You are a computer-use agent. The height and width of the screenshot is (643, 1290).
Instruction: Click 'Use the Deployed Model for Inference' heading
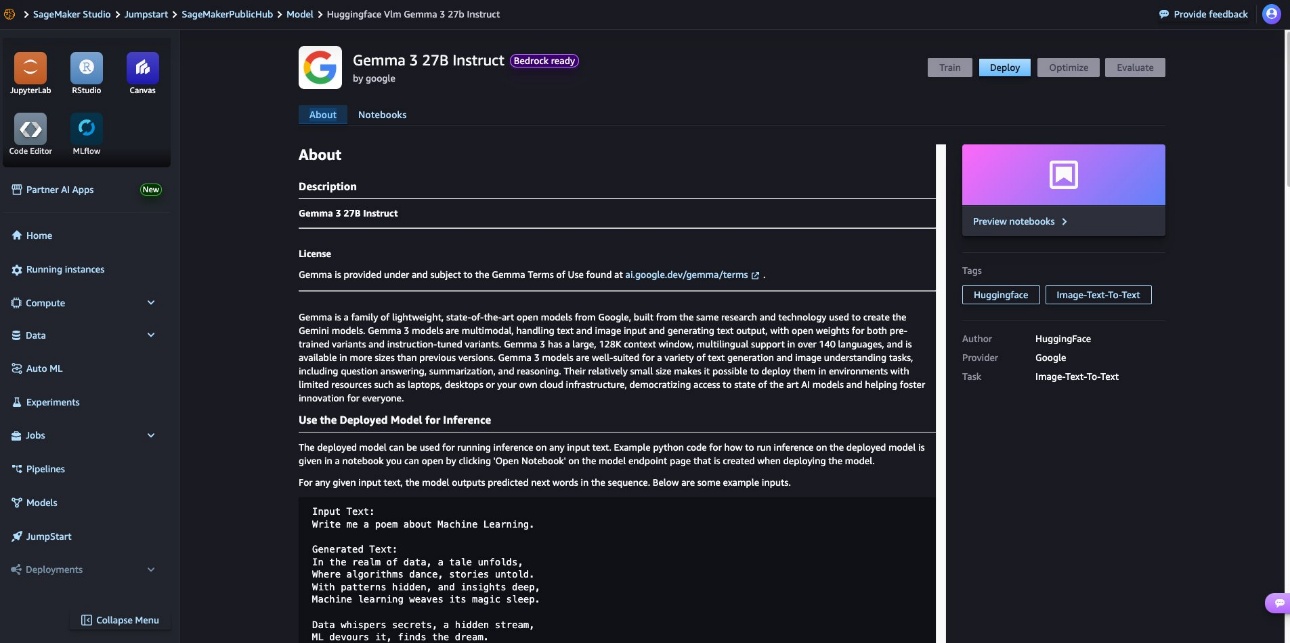click(x=395, y=420)
